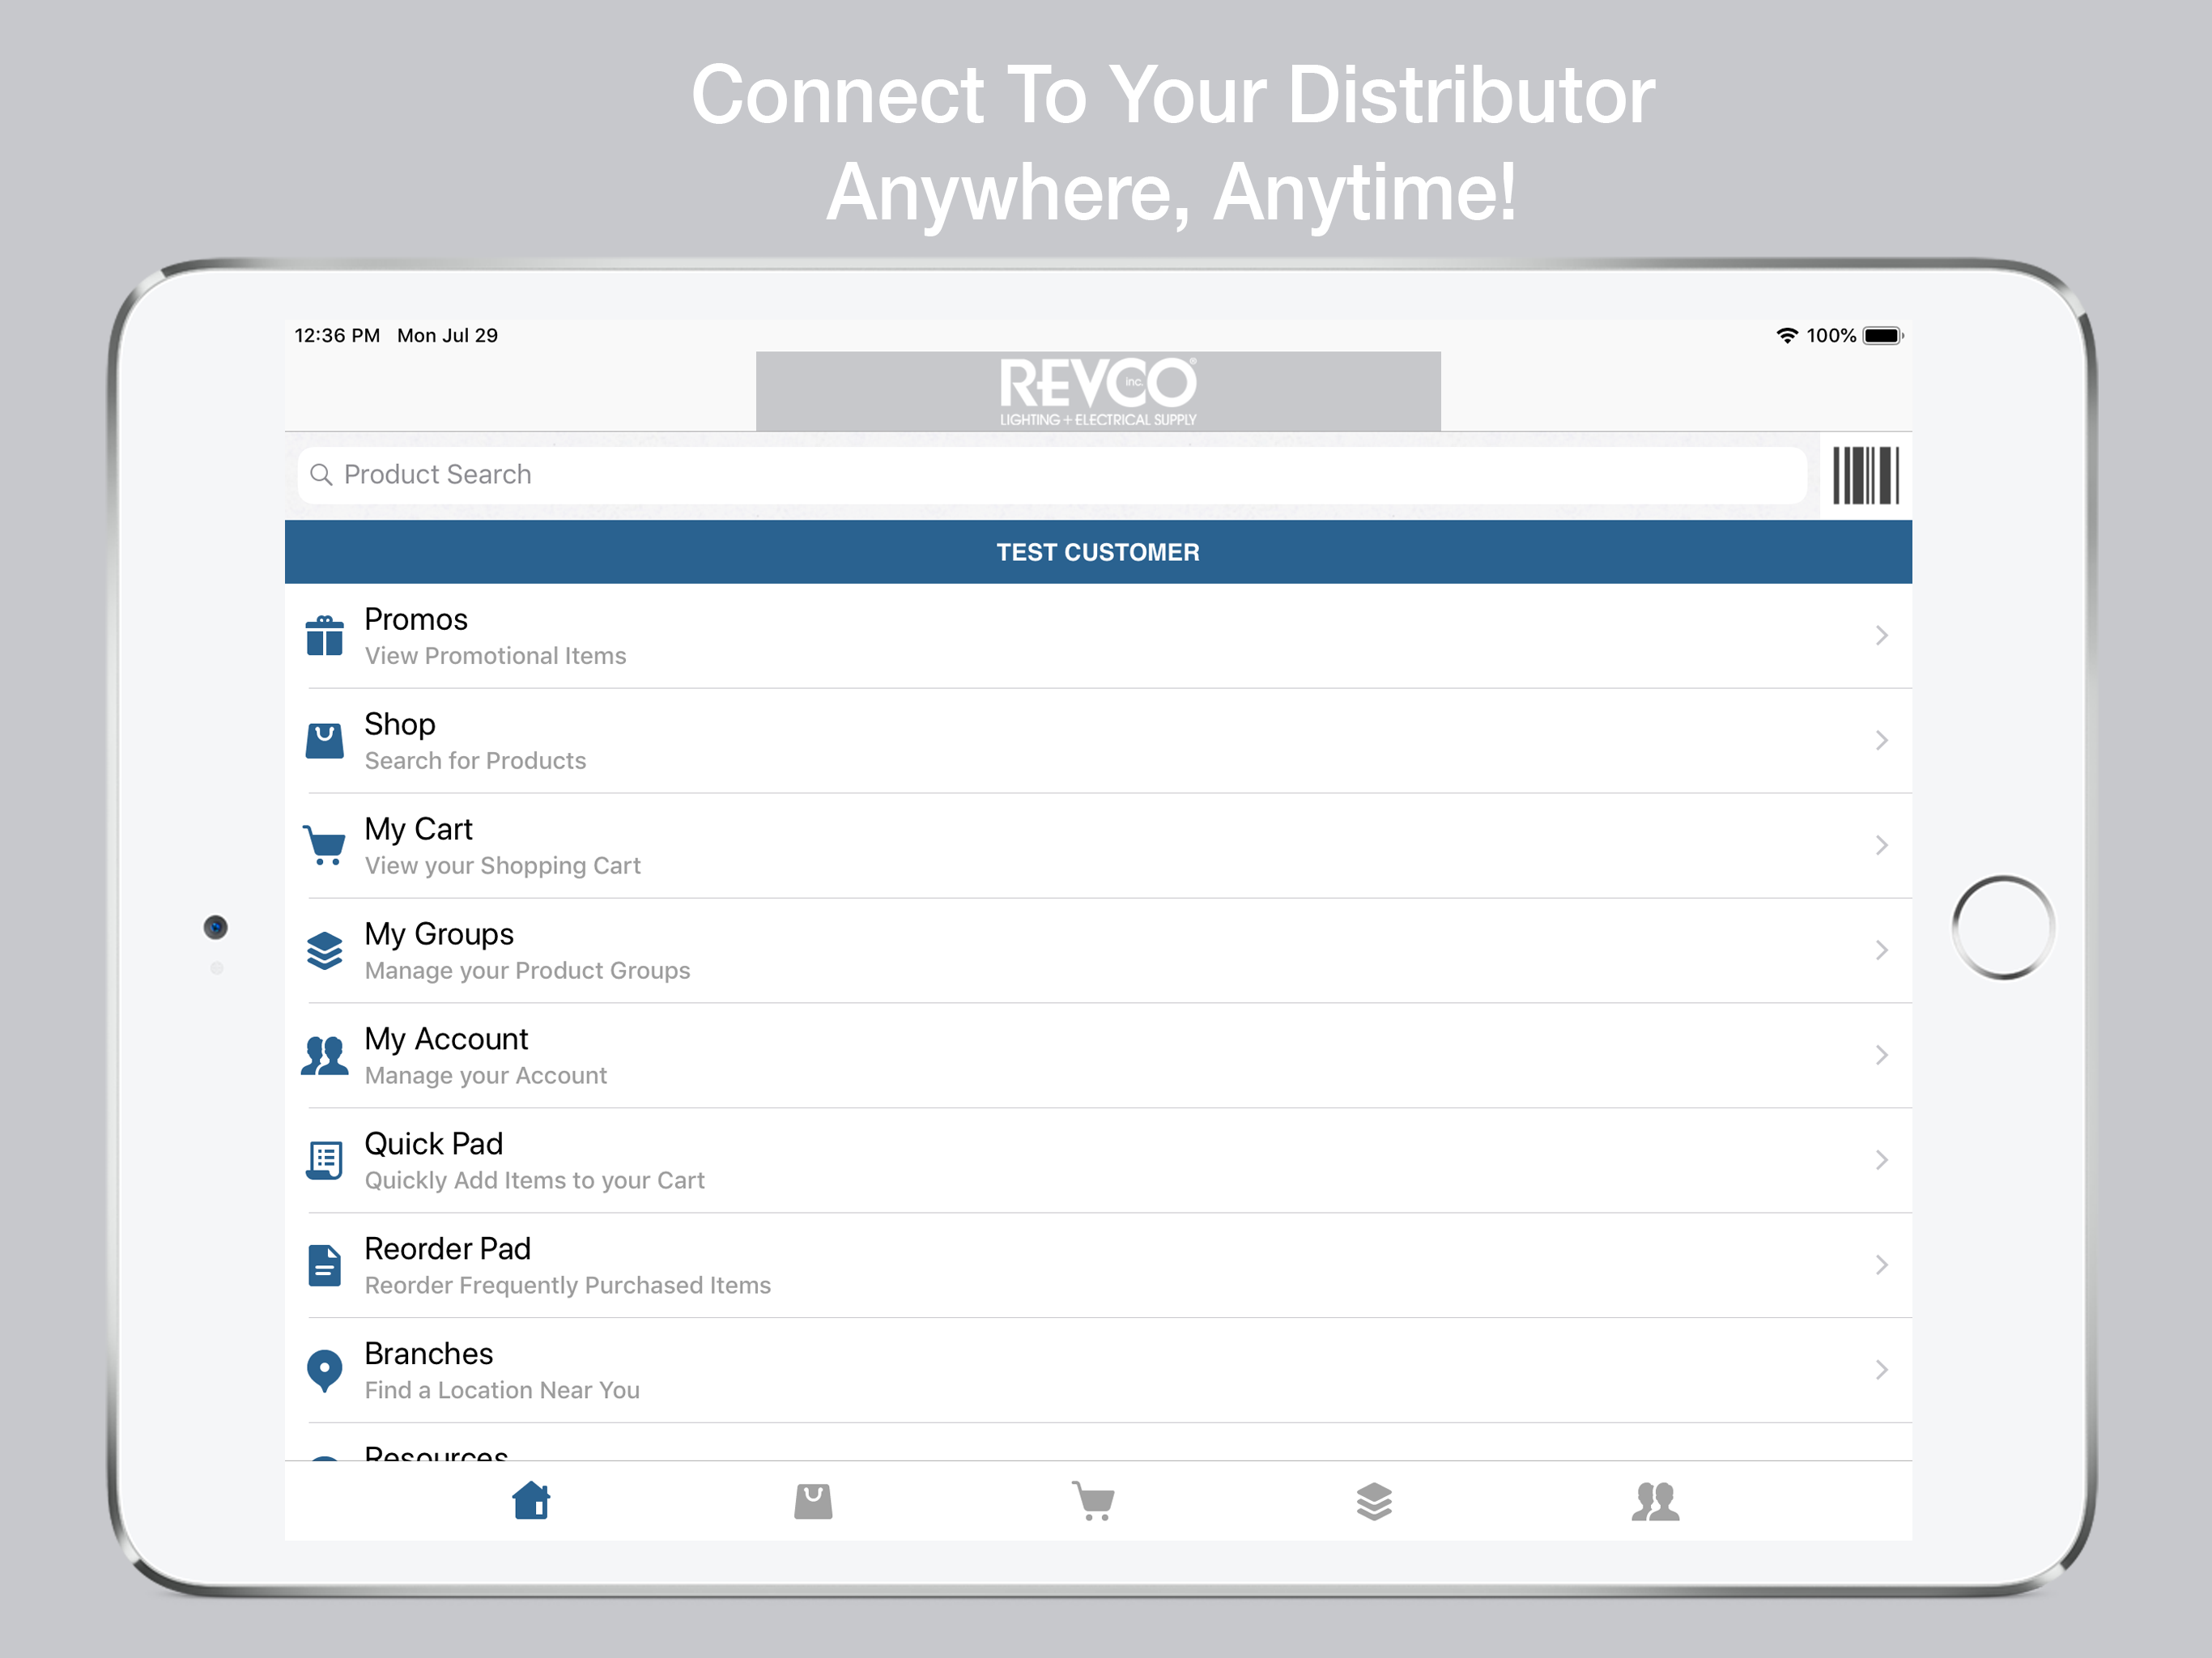Select 'View your Shopping Cart' subtitle
Viewport: 2212px width, 1658px height.
point(503,866)
